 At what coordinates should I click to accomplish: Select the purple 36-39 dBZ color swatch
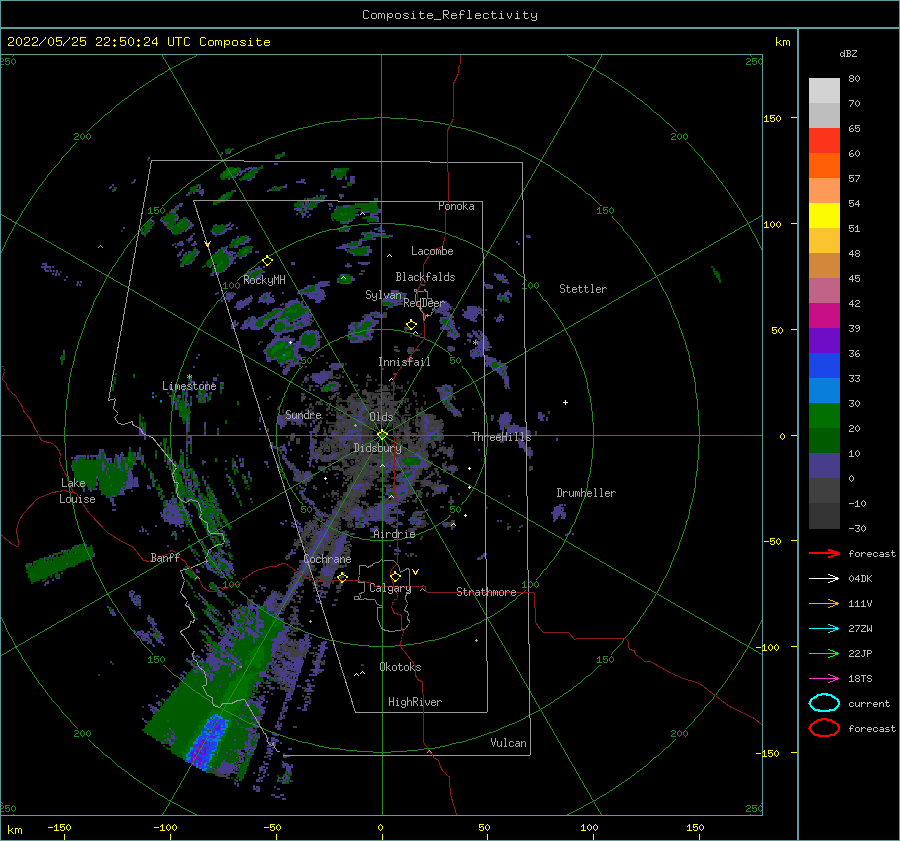point(824,341)
